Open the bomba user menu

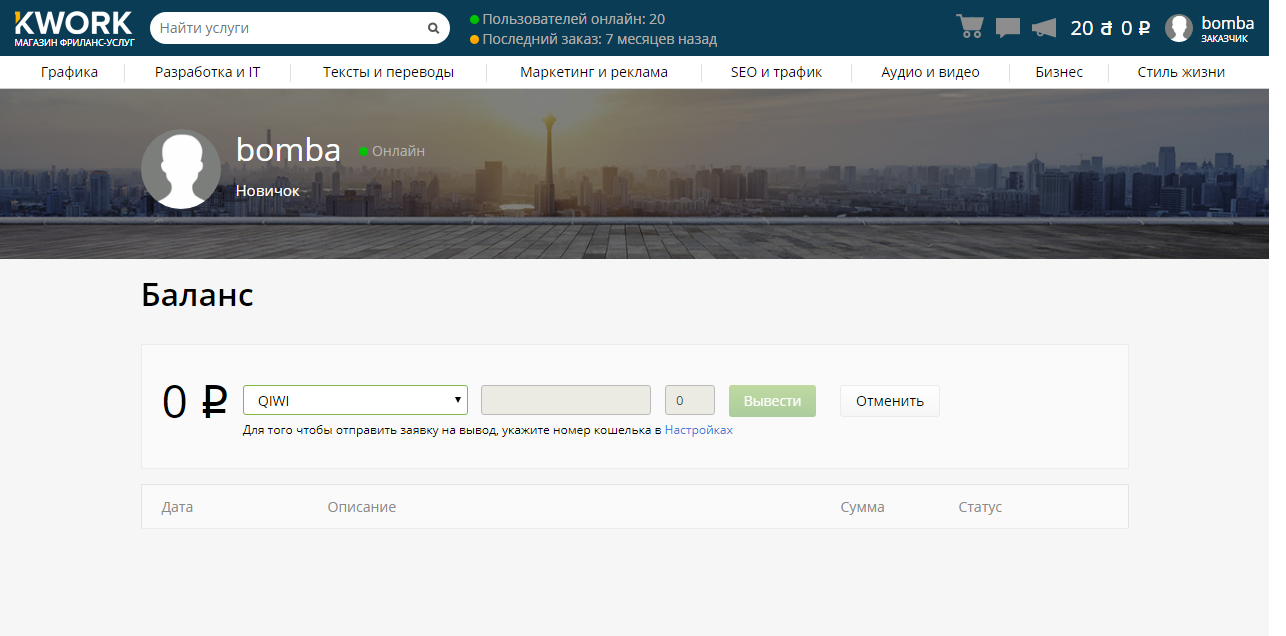tap(1227, 28)
